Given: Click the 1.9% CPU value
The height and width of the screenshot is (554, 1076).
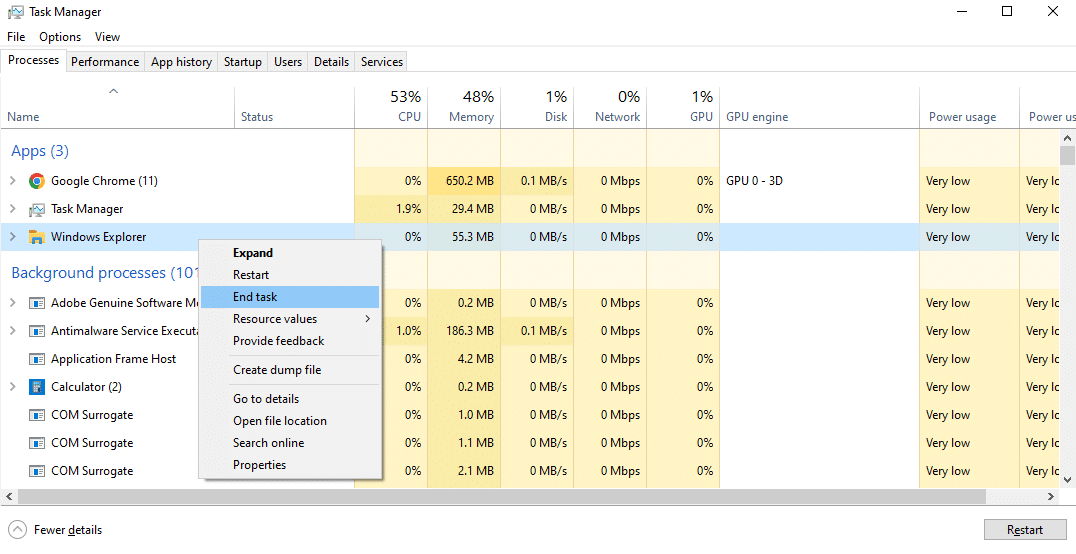Looking at the screenshot, I should [x=408, y=209].
